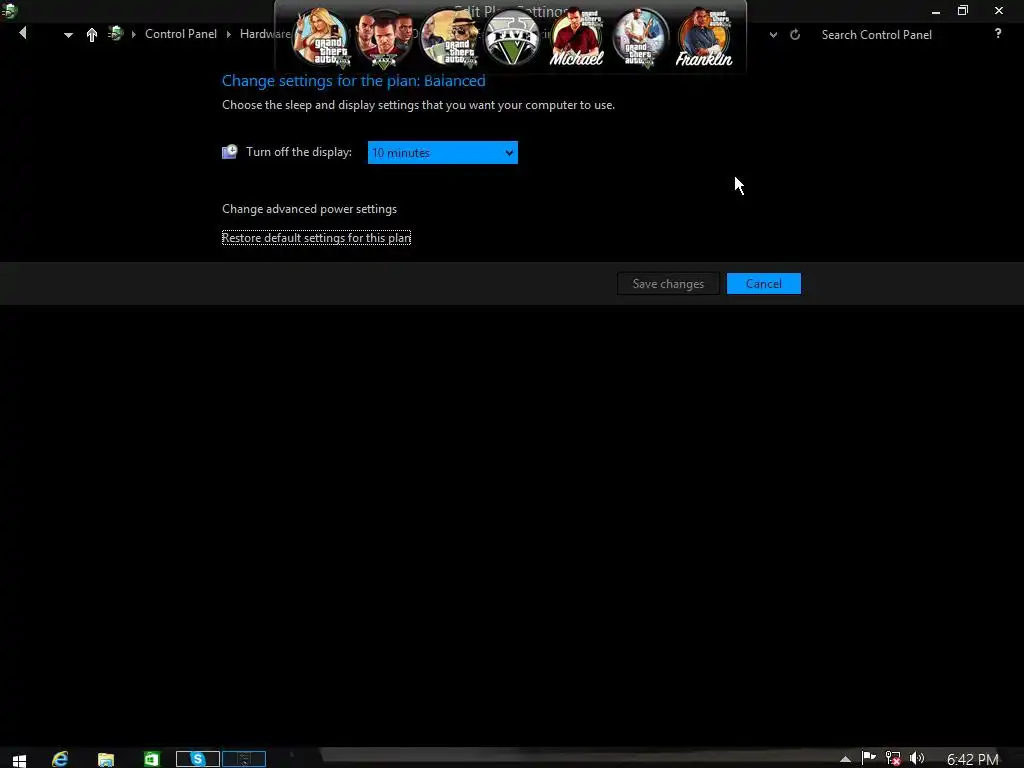This screenshot has height=768, width=1024.
Task: Click Control Panel breadcrumb
Action: pos(181,34)
